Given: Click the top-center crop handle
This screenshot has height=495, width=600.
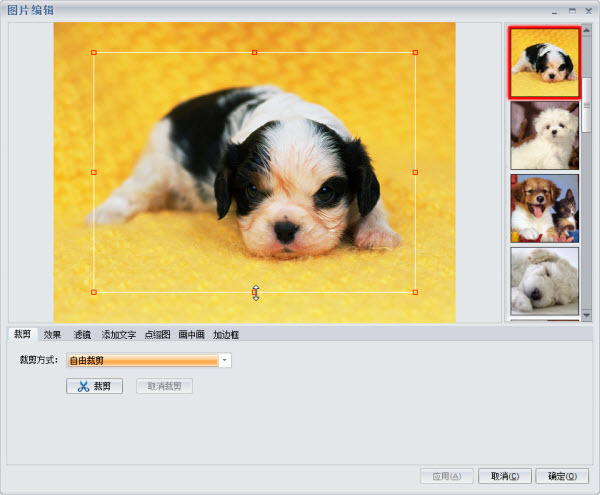Looking at the screenshot, I should pyautogui.click(x=255, y=52).
